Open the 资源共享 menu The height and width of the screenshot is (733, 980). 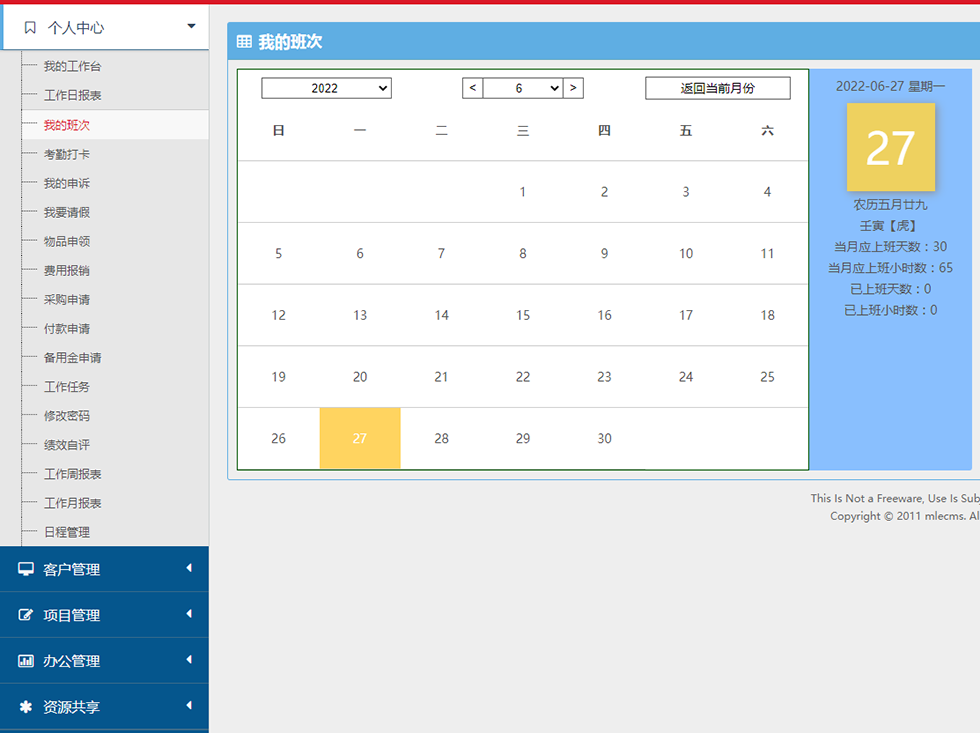[104, 707]
